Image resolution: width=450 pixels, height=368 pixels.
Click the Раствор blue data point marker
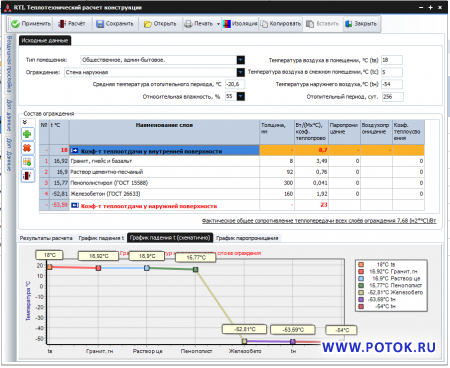[147, 268]
